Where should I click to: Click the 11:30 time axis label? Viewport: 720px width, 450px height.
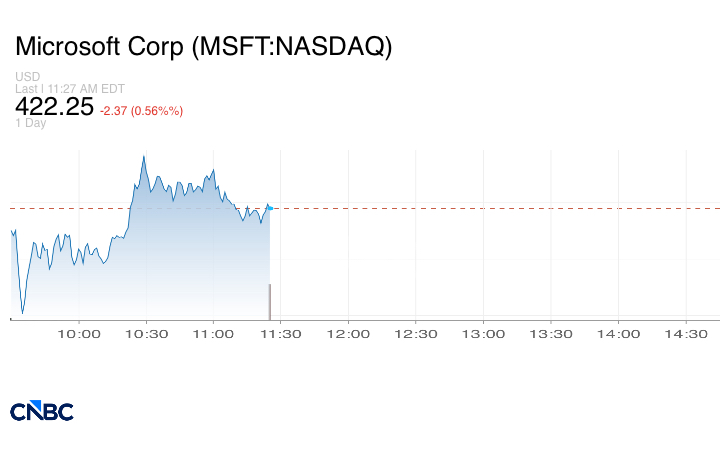[281, 334]
